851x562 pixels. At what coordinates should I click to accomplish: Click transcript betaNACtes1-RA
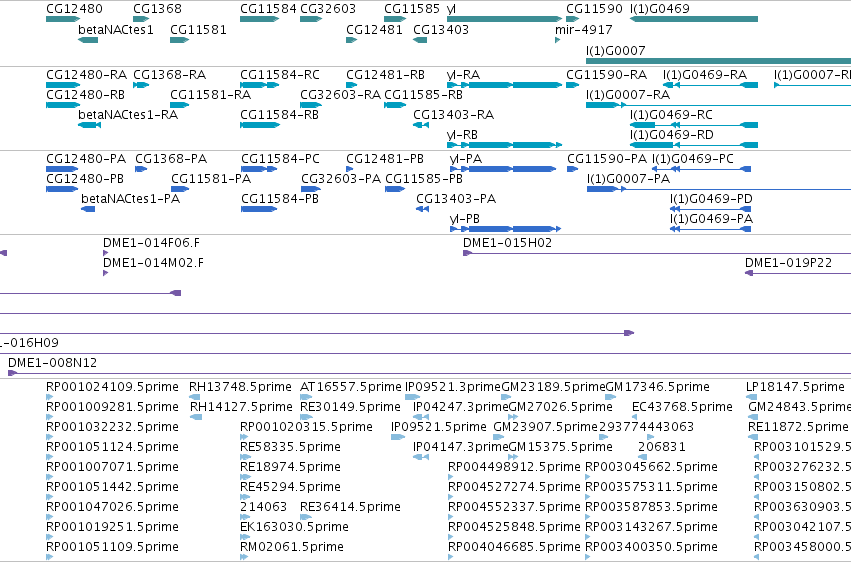90,125
